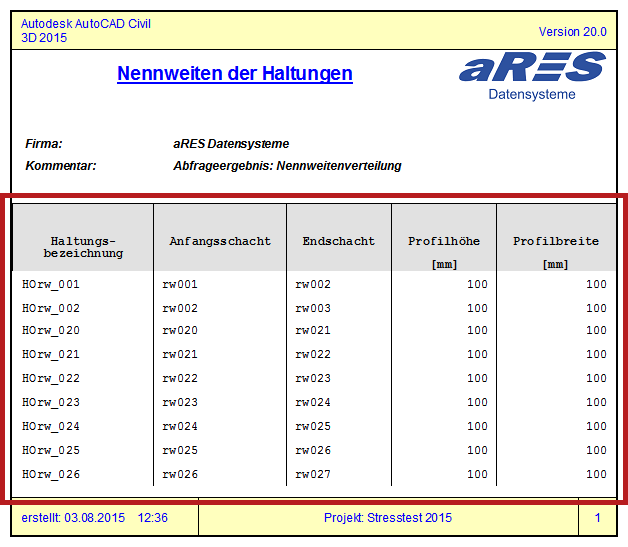This screenshot has width=628, height=547.
Task: Select the 'Autodesk AutoCAD Civil 3D 2015' header text
Action: pos(86,31)
